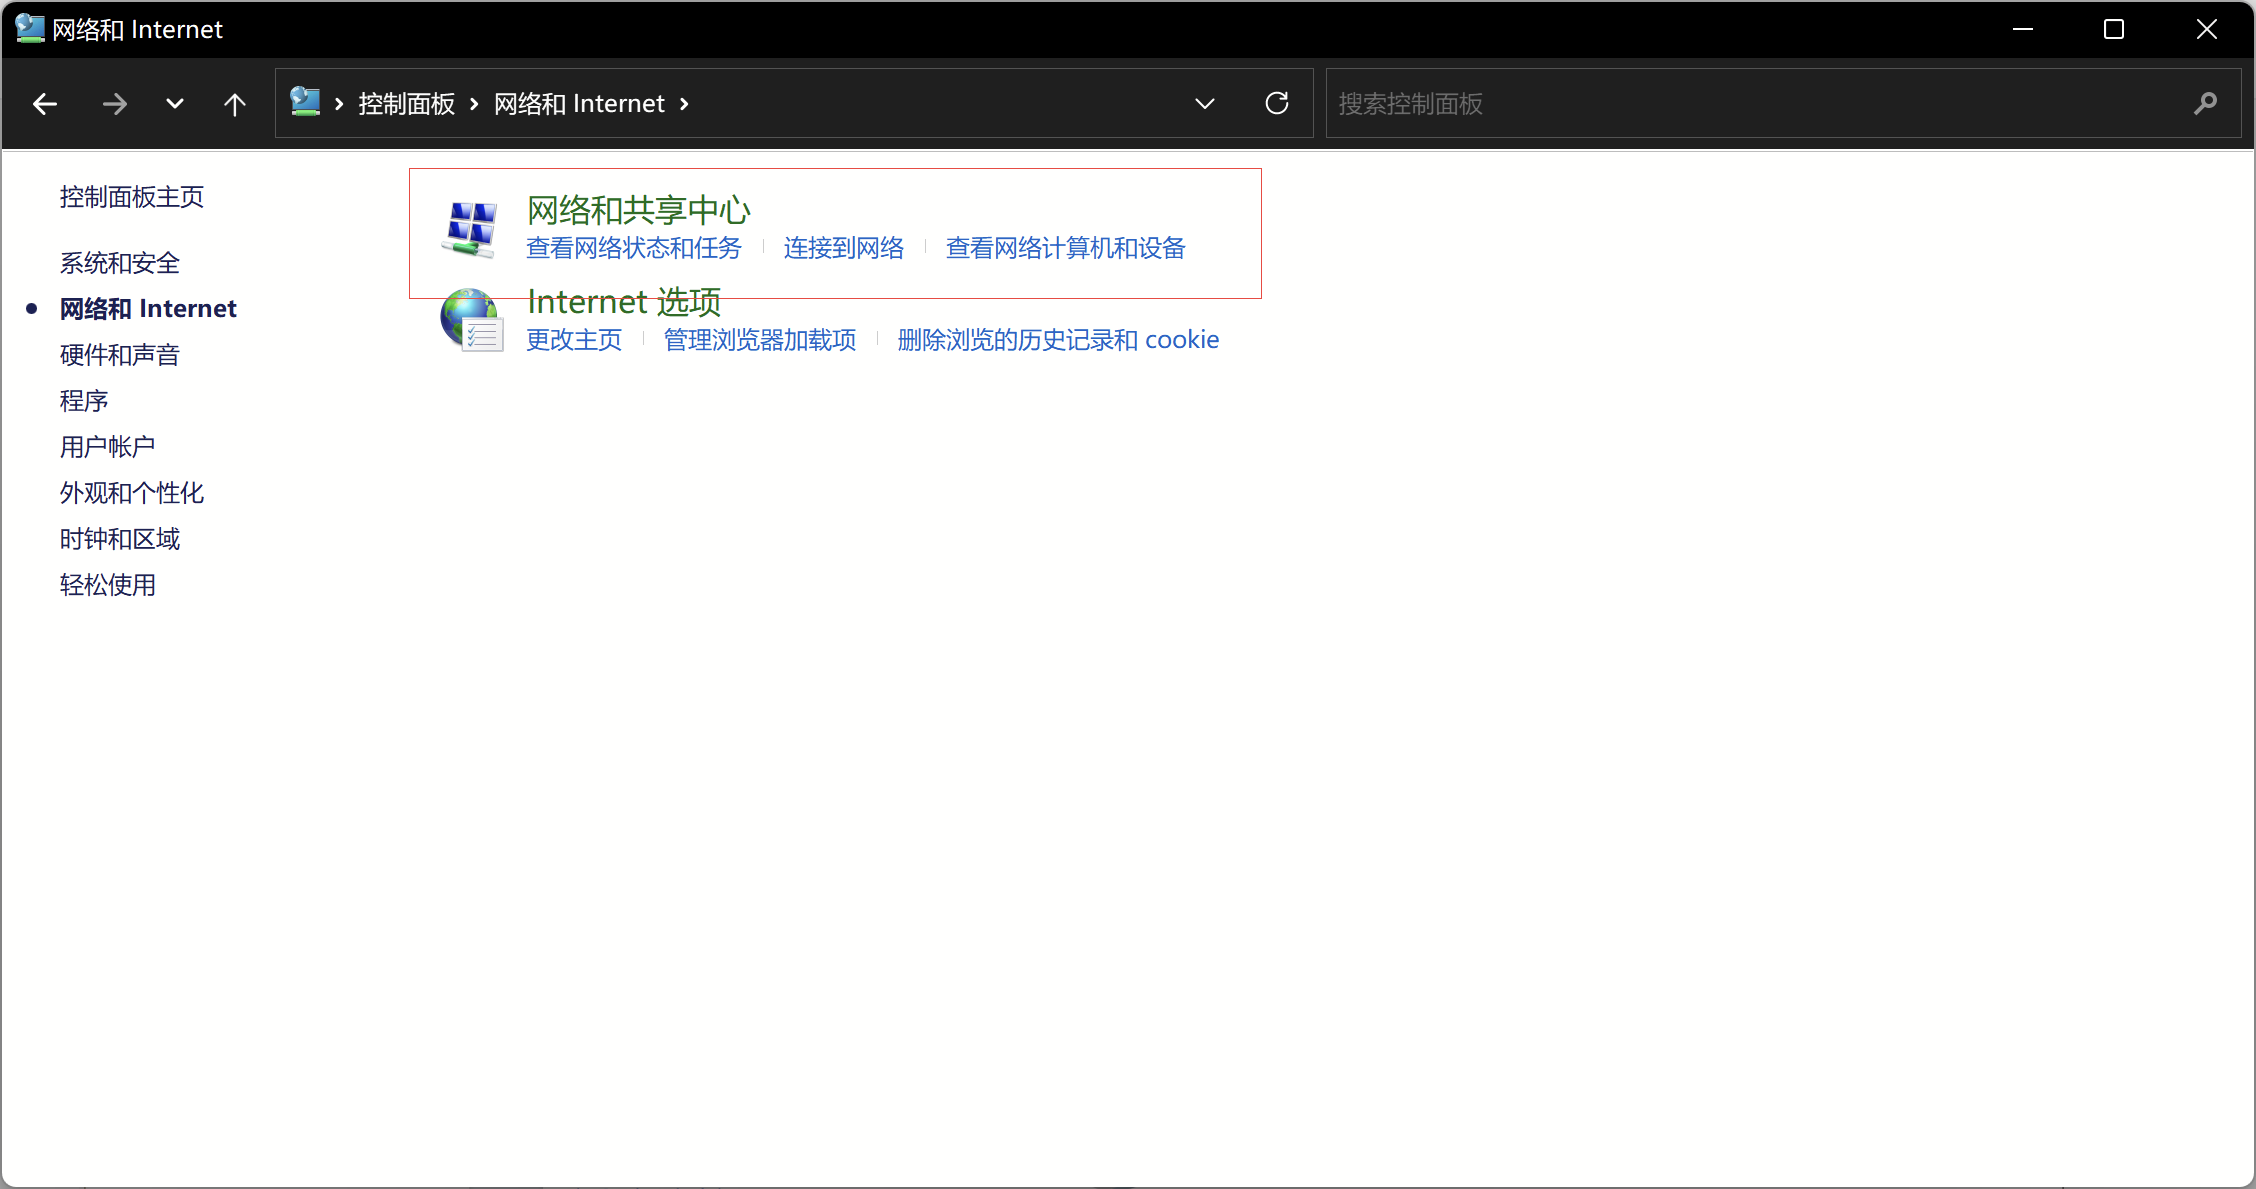Open the recent locations dropdown

[175, 104]
